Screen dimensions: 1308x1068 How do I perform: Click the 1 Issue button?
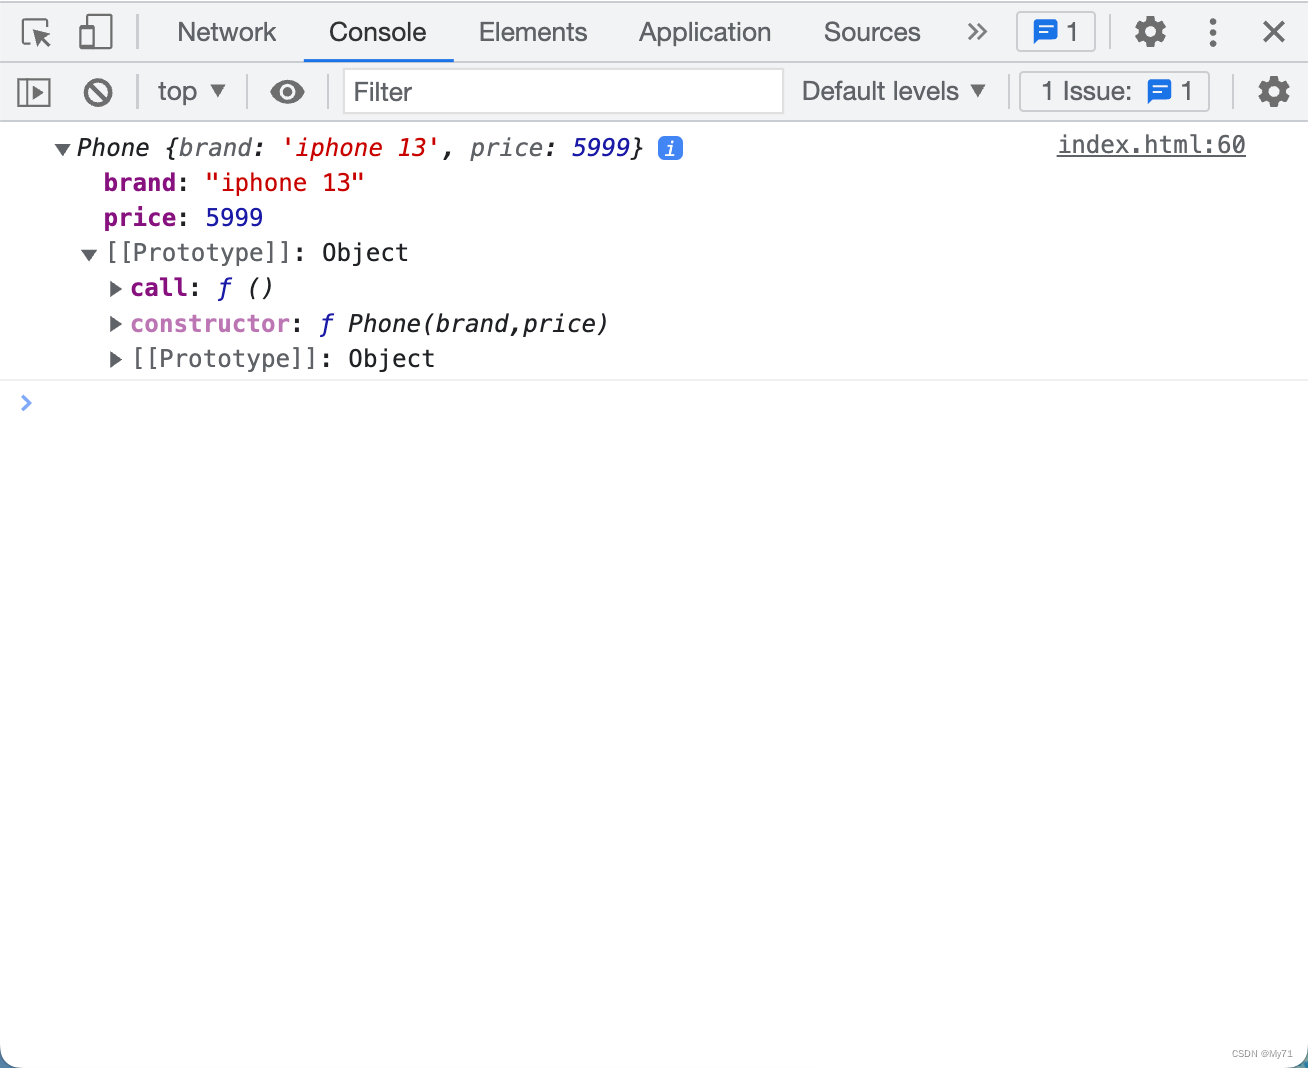(1114, 92)
